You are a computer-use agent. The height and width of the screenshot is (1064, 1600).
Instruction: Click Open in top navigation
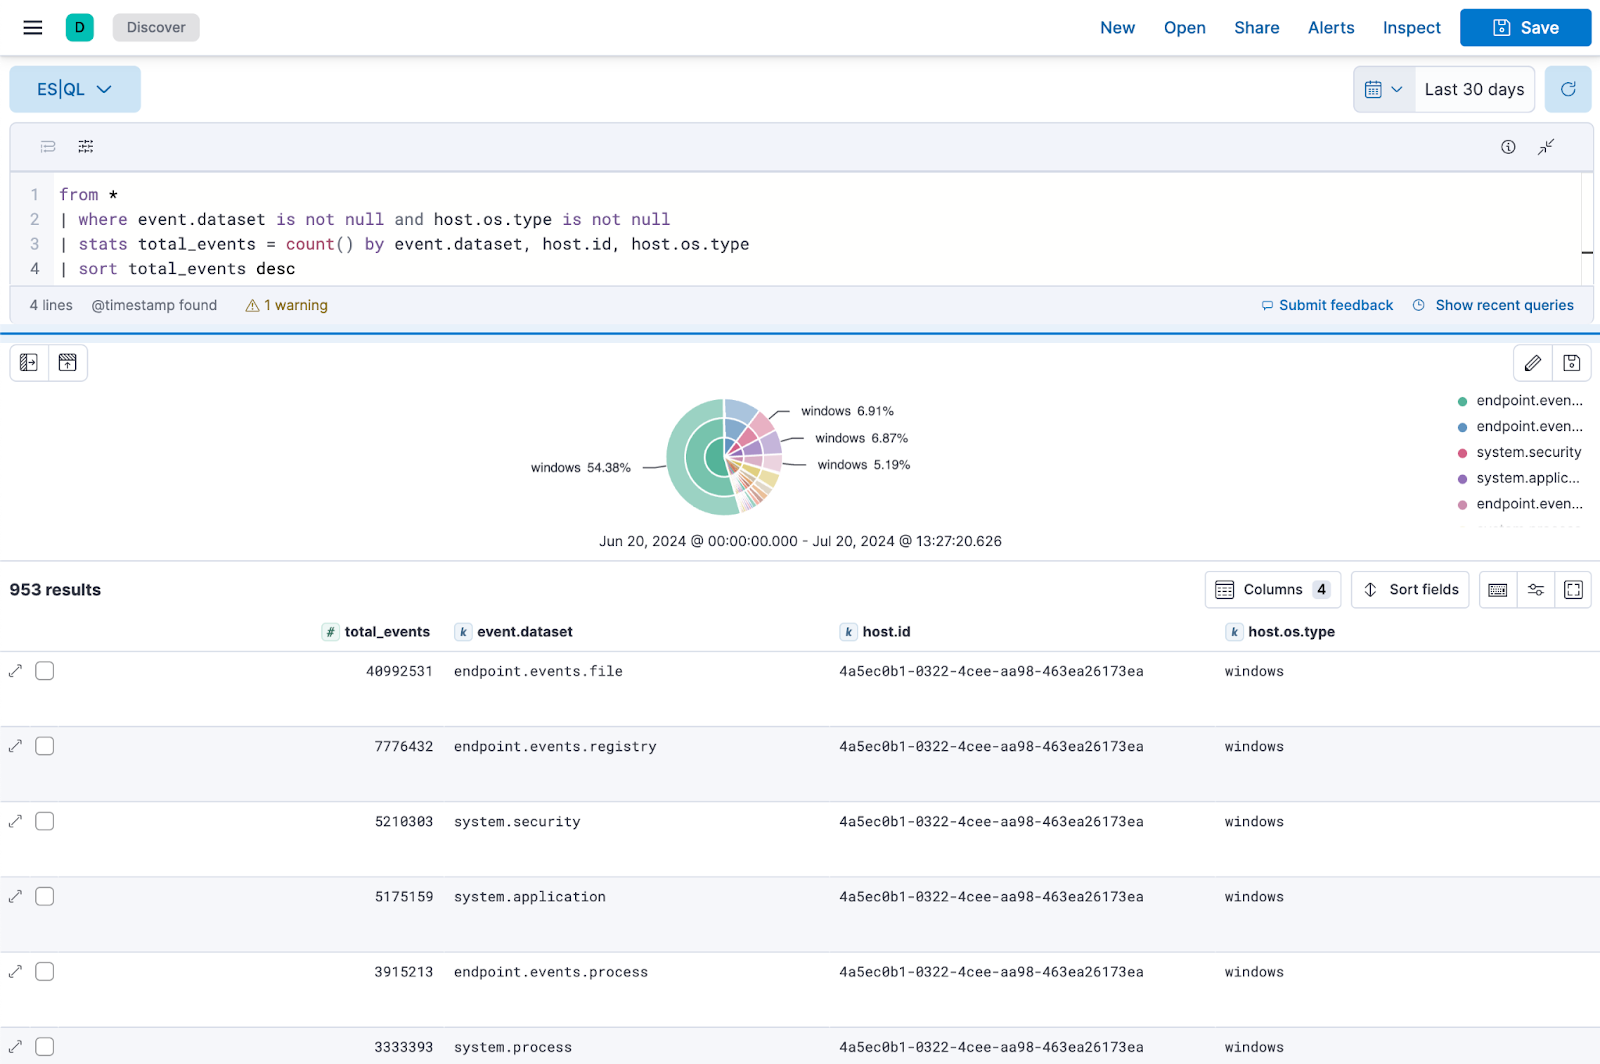tap(1184, 28)
